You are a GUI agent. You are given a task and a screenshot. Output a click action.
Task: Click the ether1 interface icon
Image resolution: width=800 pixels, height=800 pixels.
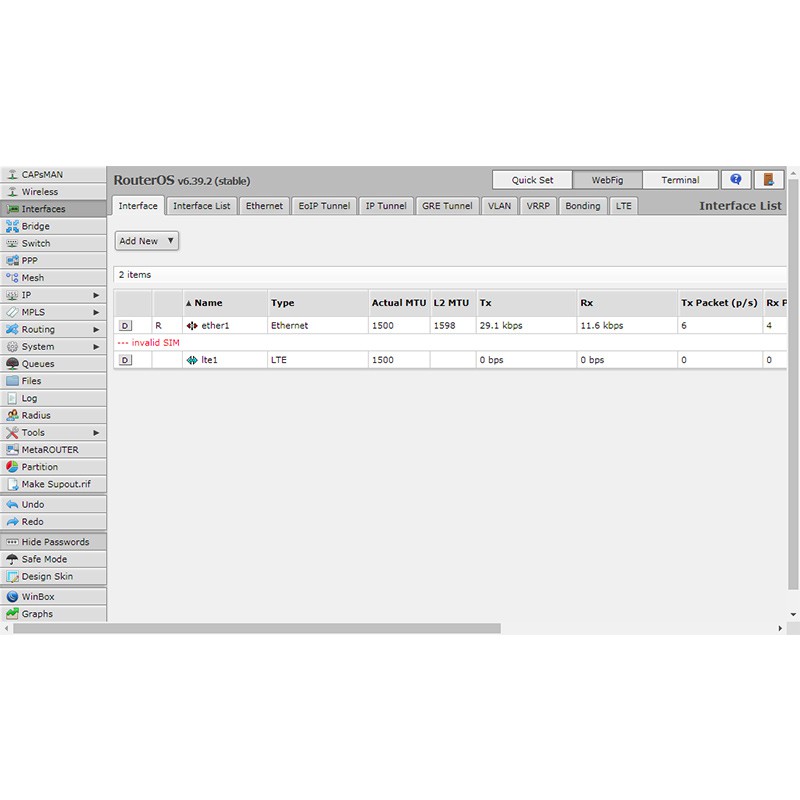click(x=192, y=326)
